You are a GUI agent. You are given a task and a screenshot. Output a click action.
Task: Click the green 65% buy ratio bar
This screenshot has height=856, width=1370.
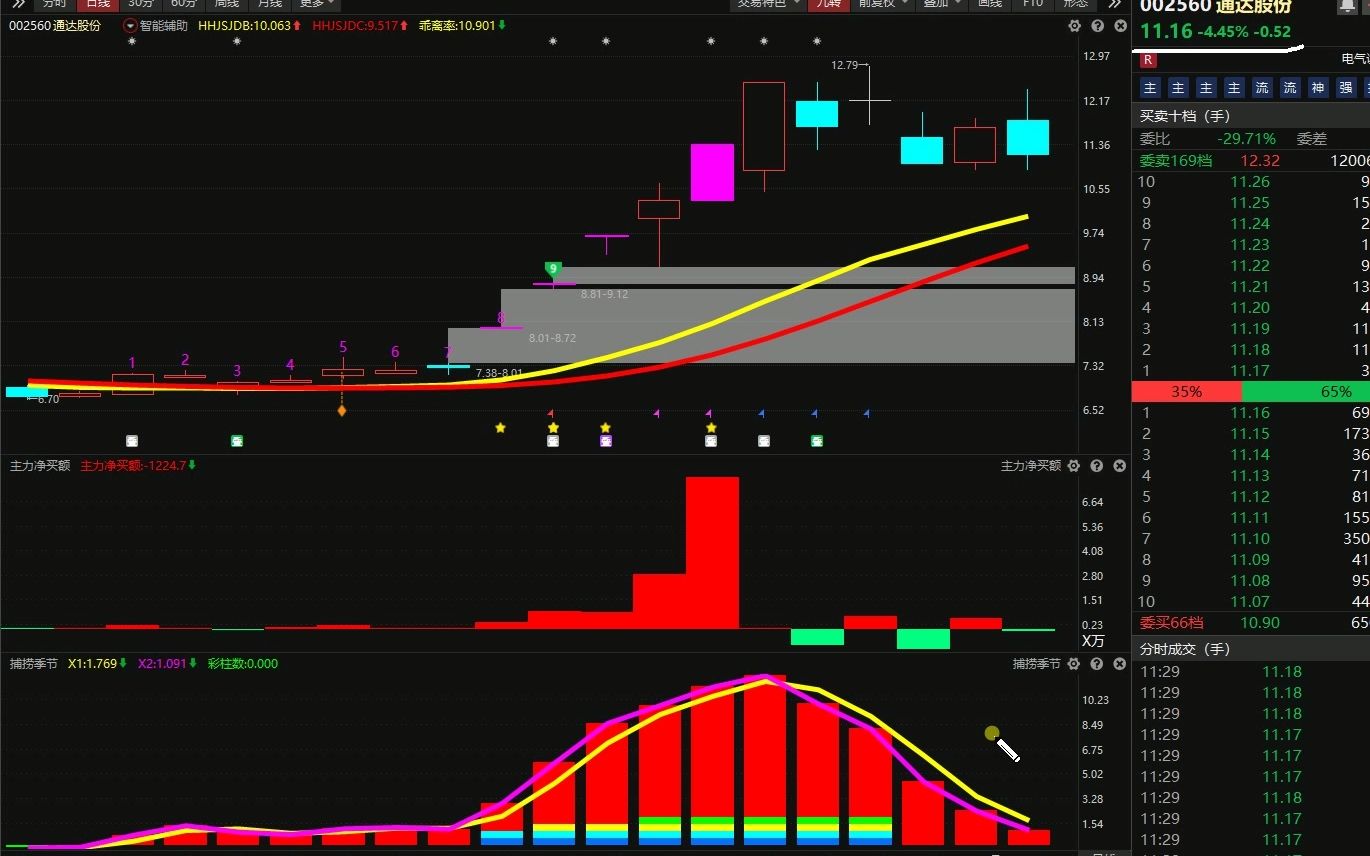click(x=1306, y=392)
